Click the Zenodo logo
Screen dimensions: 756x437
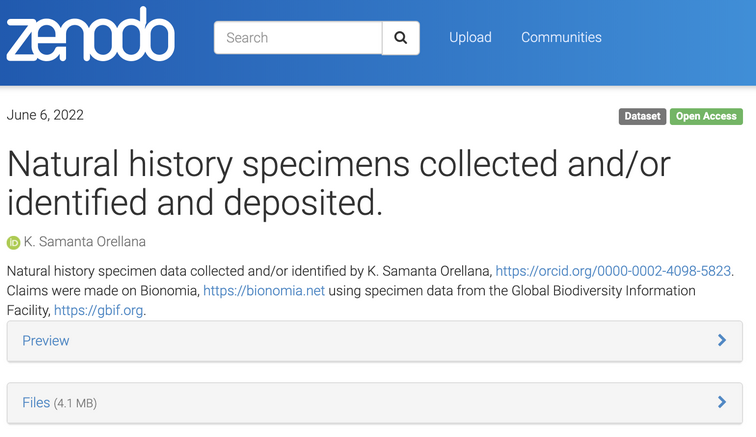pyautogui.click(x=90, y=36)
